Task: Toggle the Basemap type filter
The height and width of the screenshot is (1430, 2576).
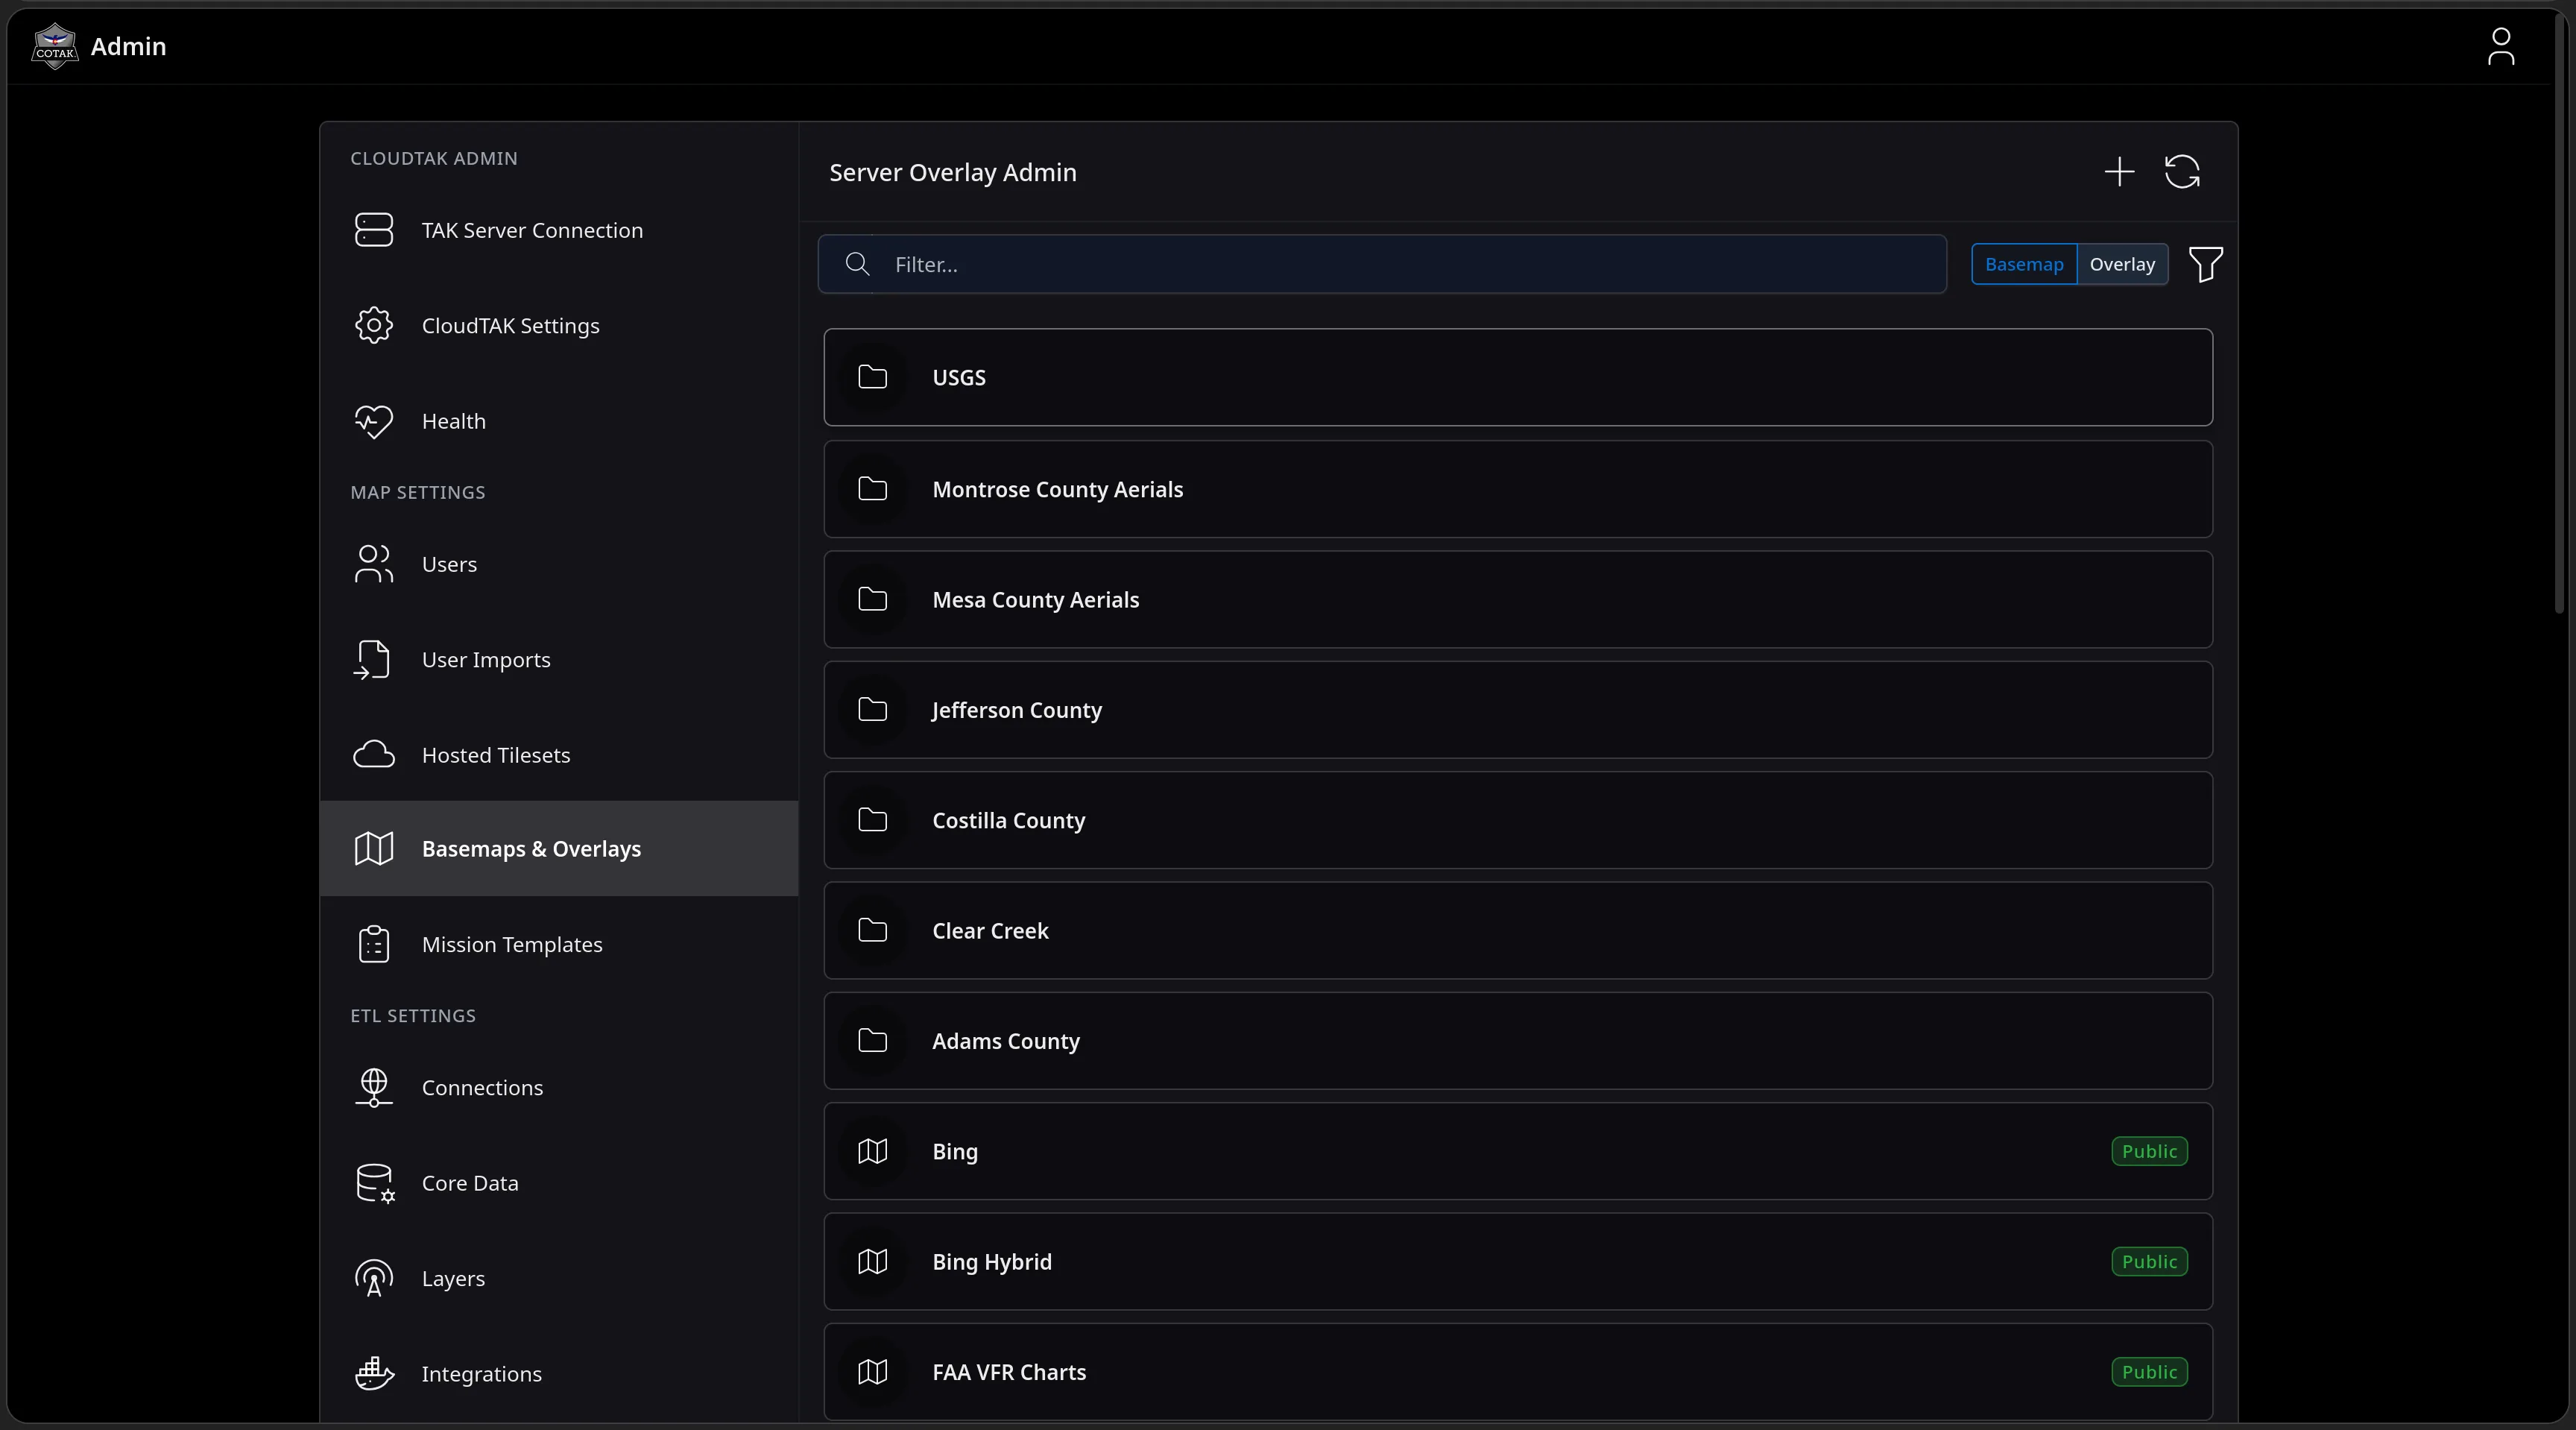Action: (x=2024, y=264)
